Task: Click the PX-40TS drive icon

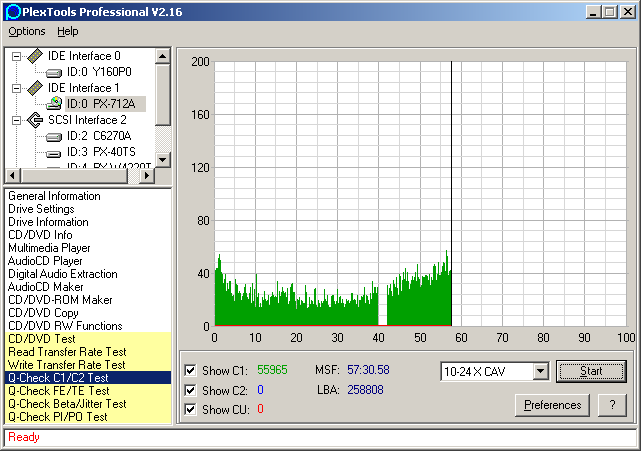Action: (54, 153)
